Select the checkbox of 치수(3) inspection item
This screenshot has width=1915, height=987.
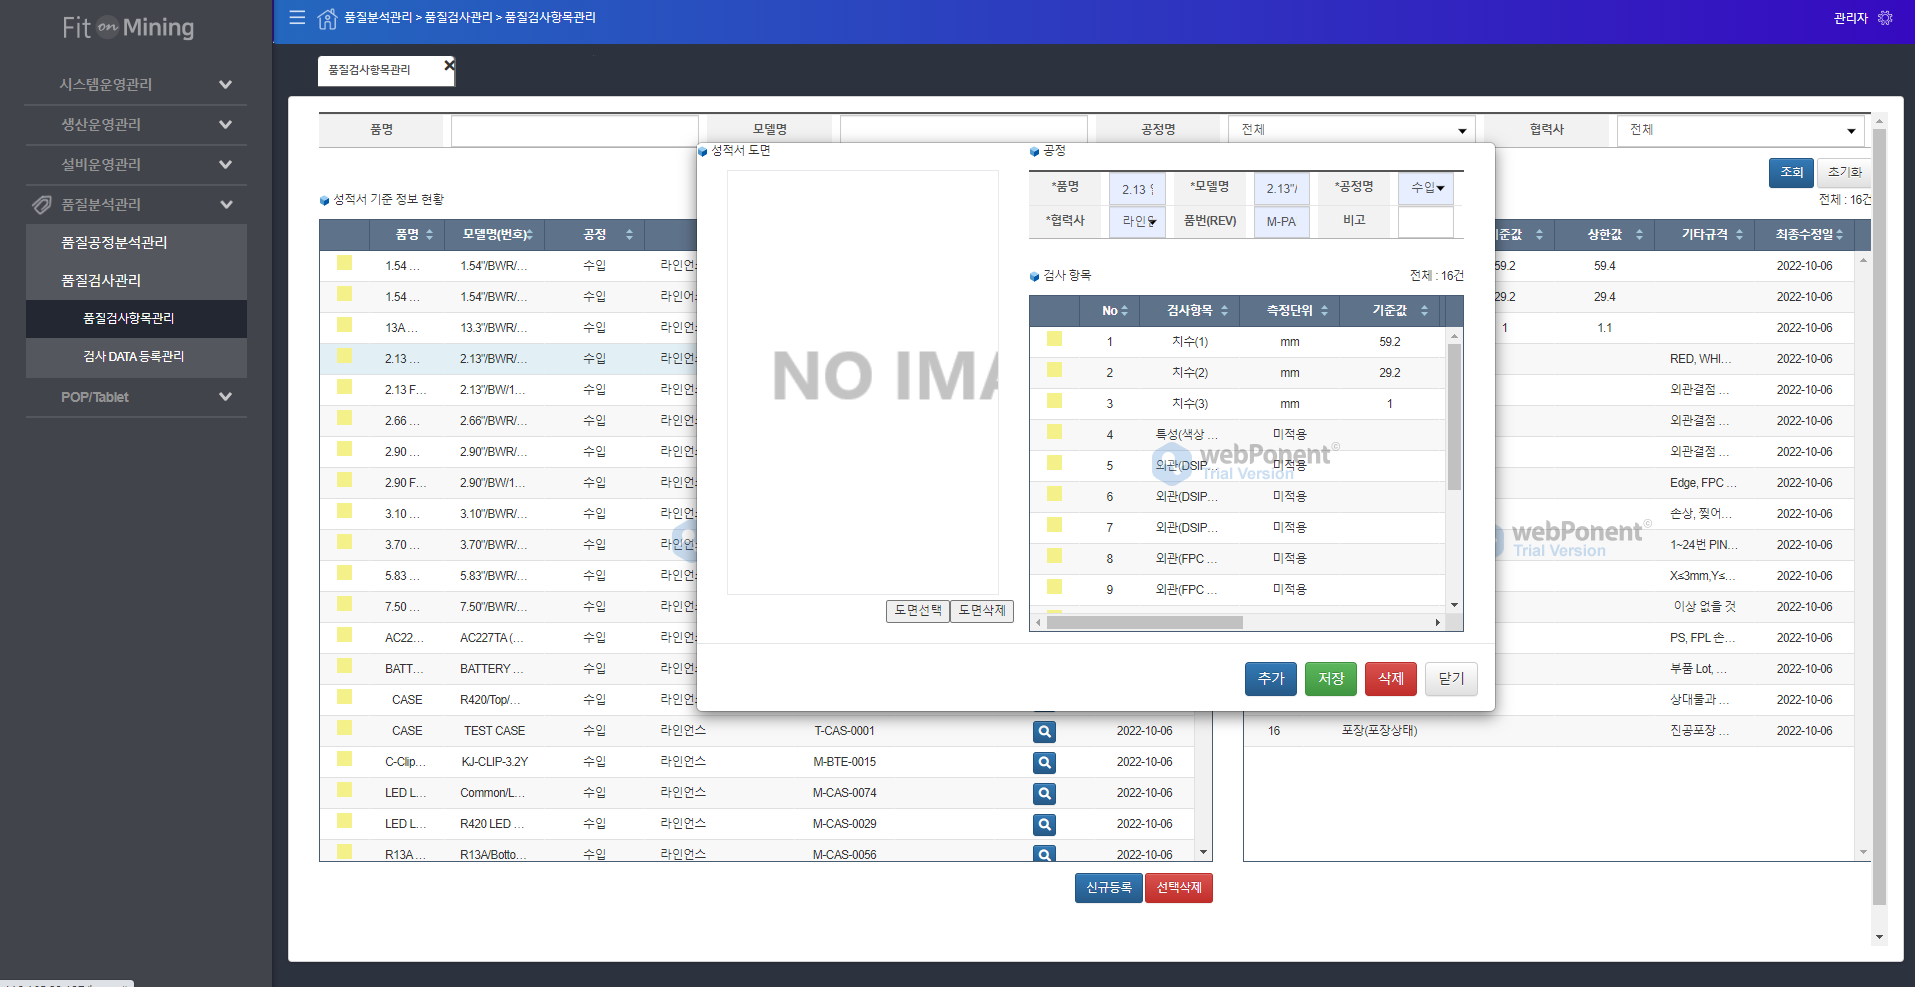click(x=1054, y=402)
